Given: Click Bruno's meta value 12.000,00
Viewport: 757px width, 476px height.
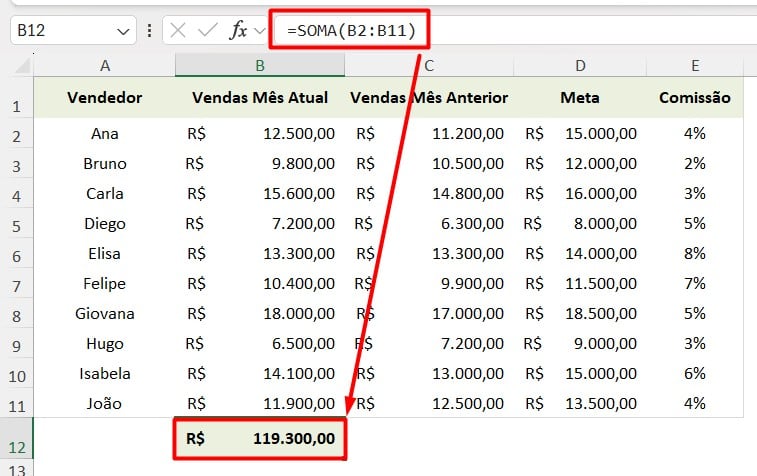Looking at the screenshot, I should click(580, 163).
